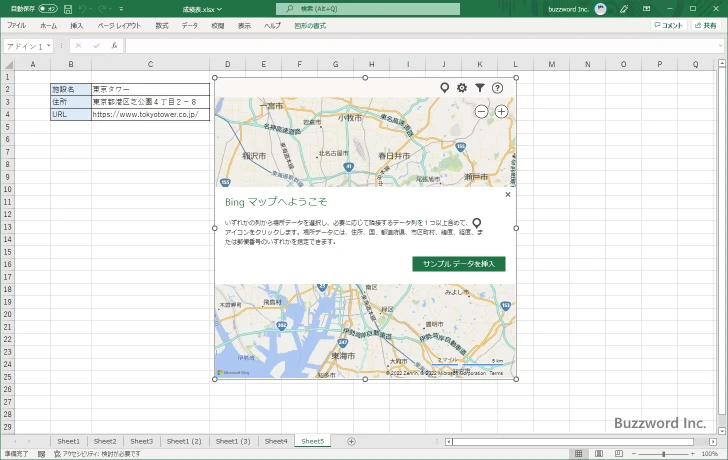
Task: Switch to Sheet1 (2) tab
Action: pos(184,441)
